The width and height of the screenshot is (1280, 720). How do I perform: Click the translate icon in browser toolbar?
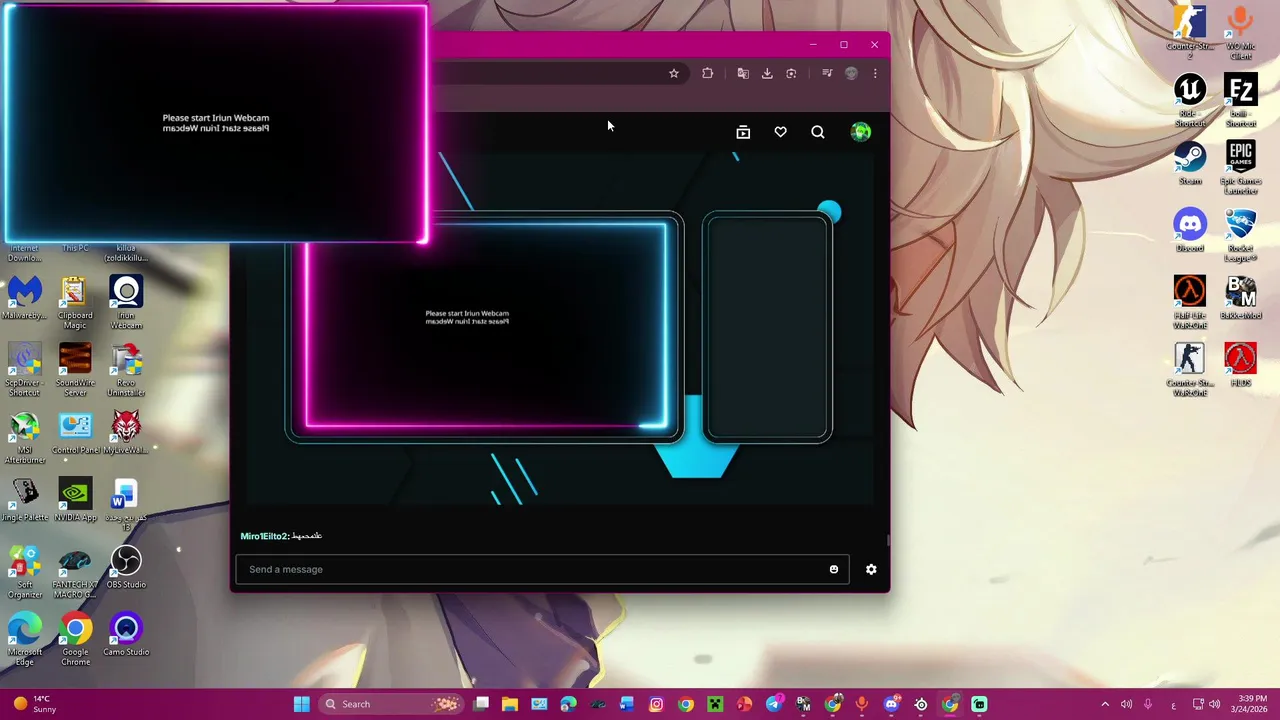(x=743, y=73)
